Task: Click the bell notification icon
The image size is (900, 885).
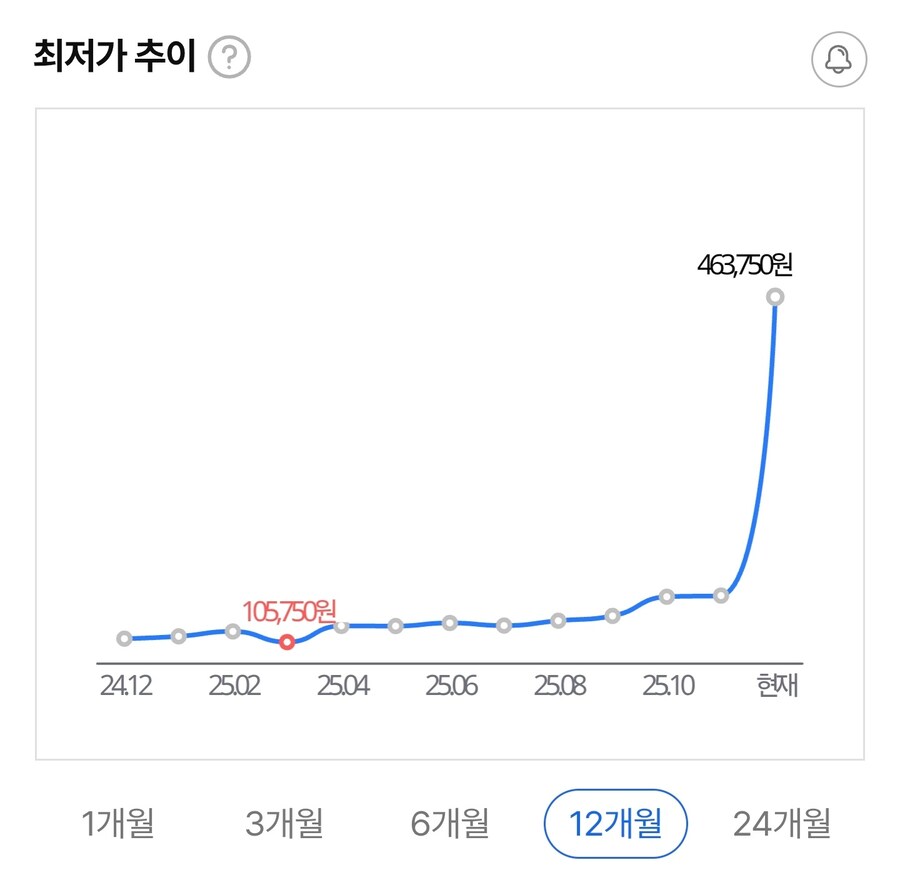Action: (x=839, y=59)
